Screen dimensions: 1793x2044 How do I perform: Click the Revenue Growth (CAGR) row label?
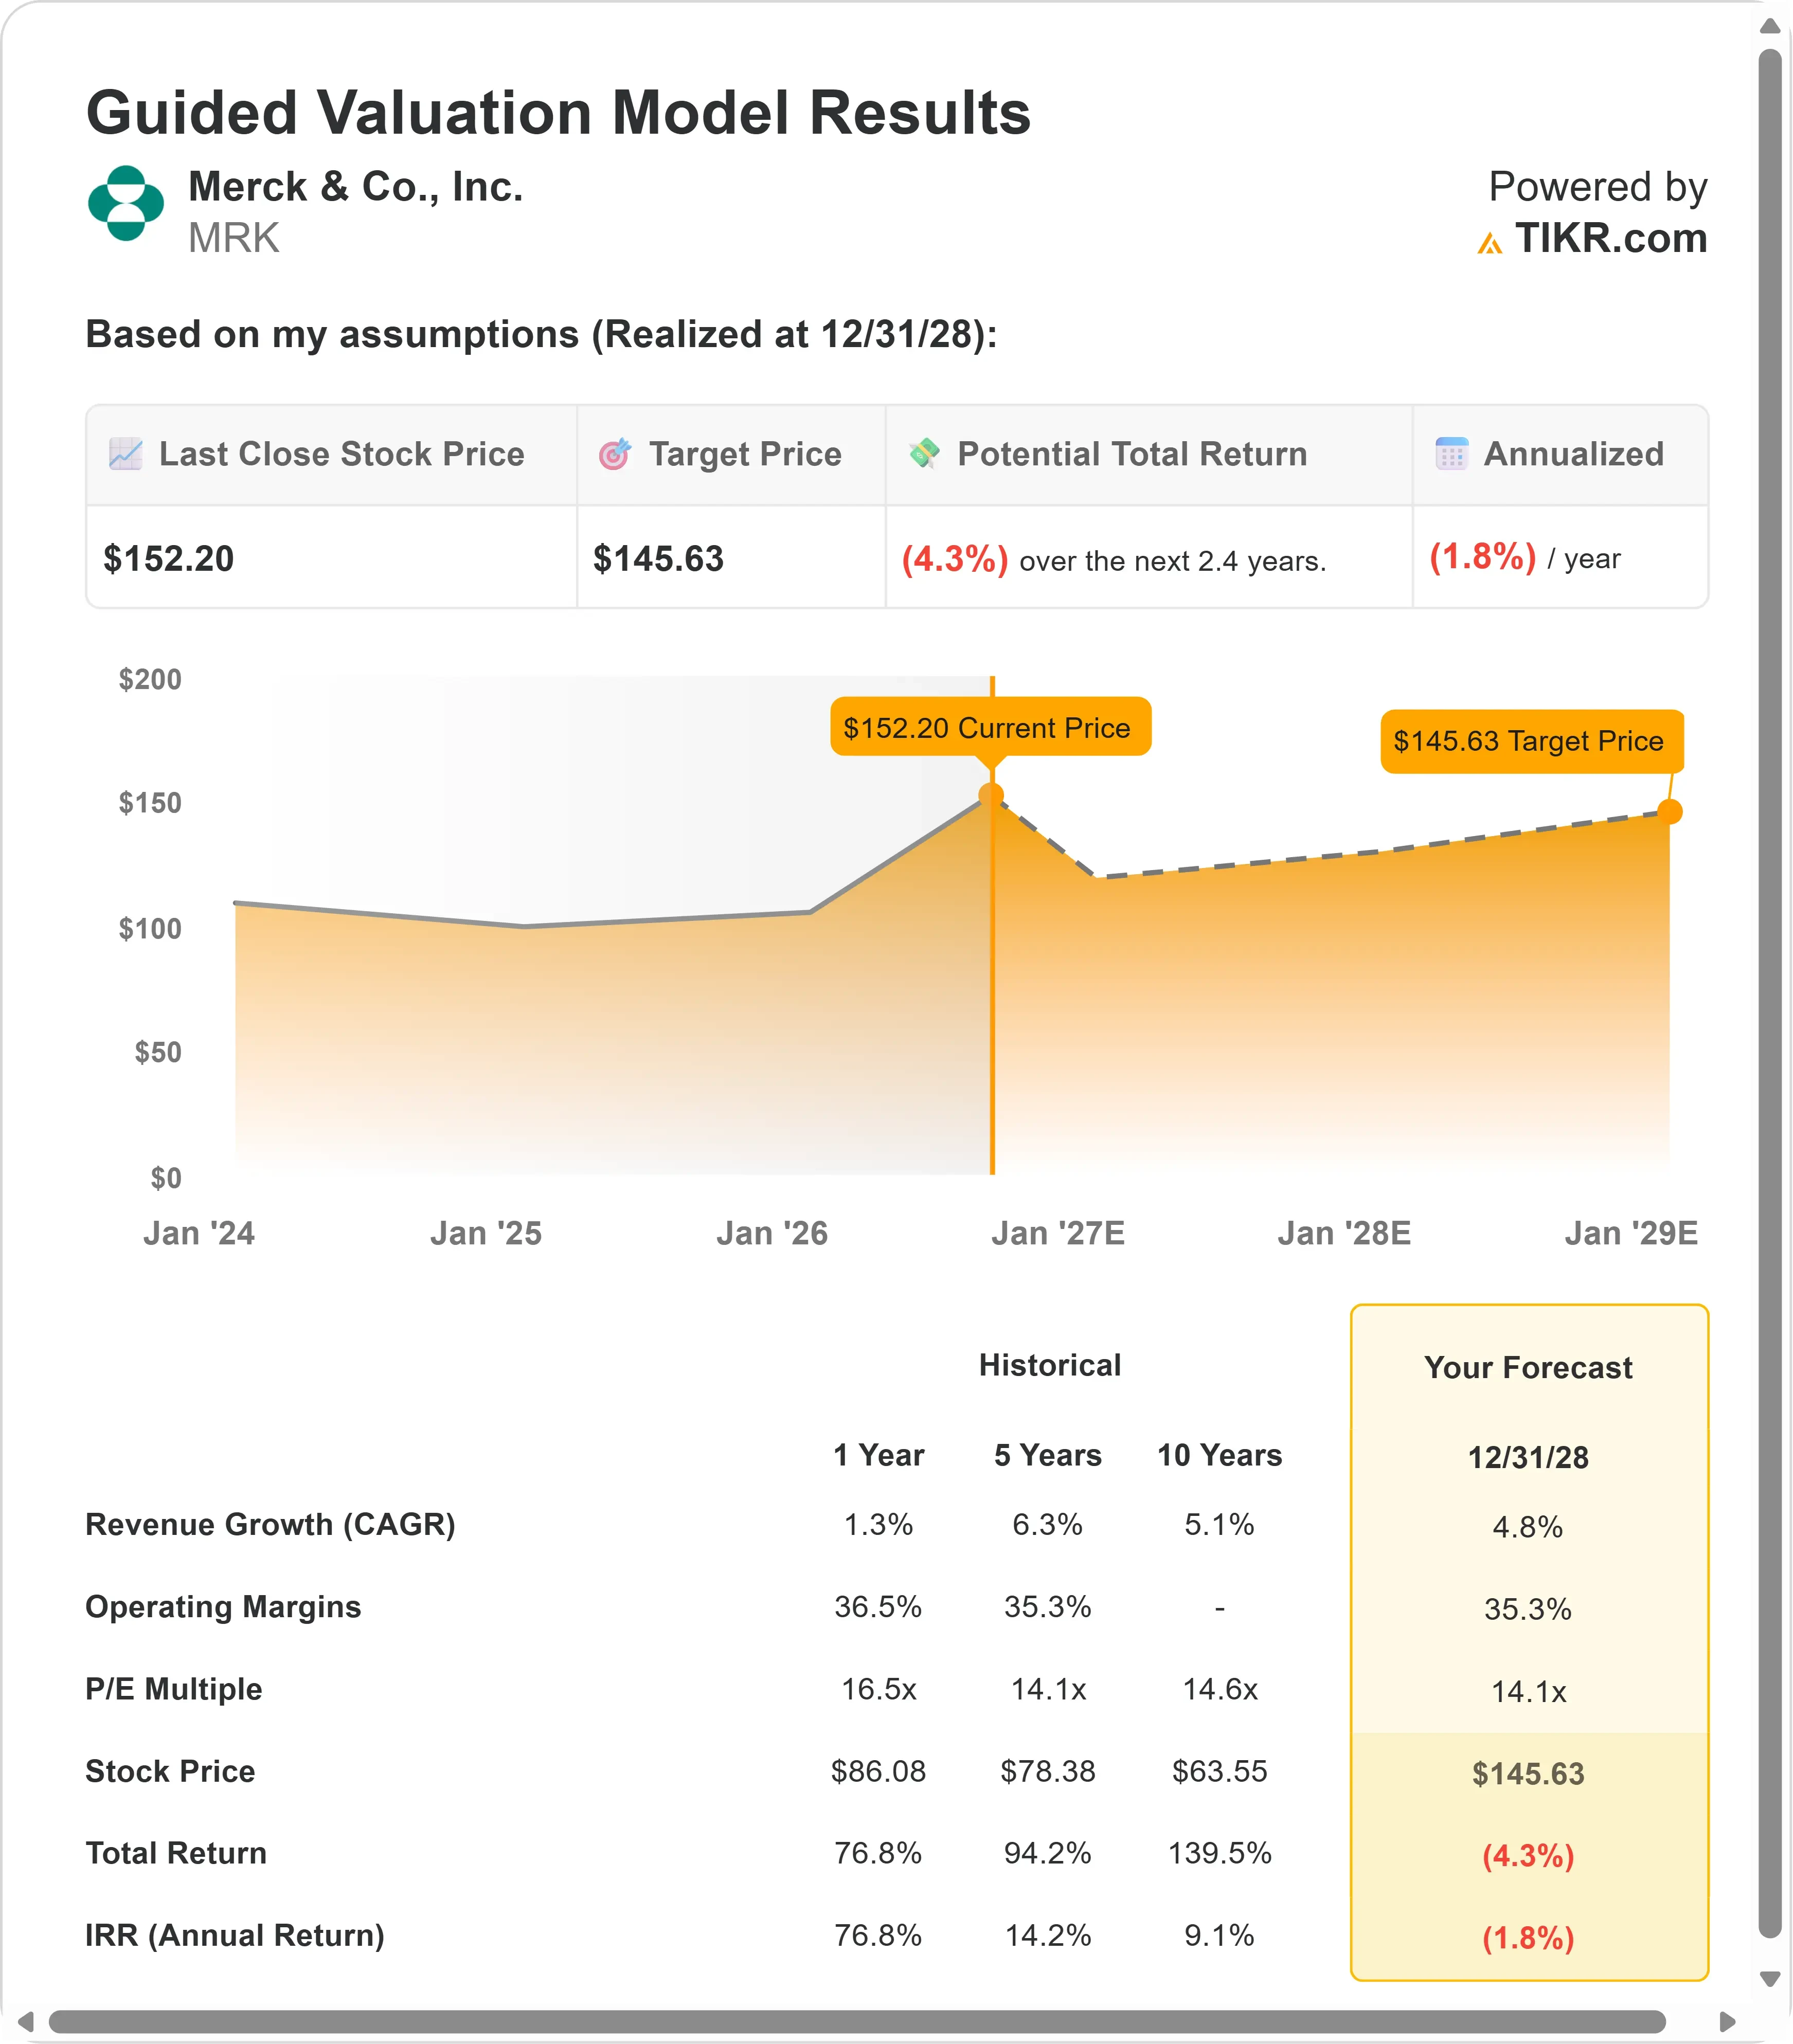pos(271,1524)
